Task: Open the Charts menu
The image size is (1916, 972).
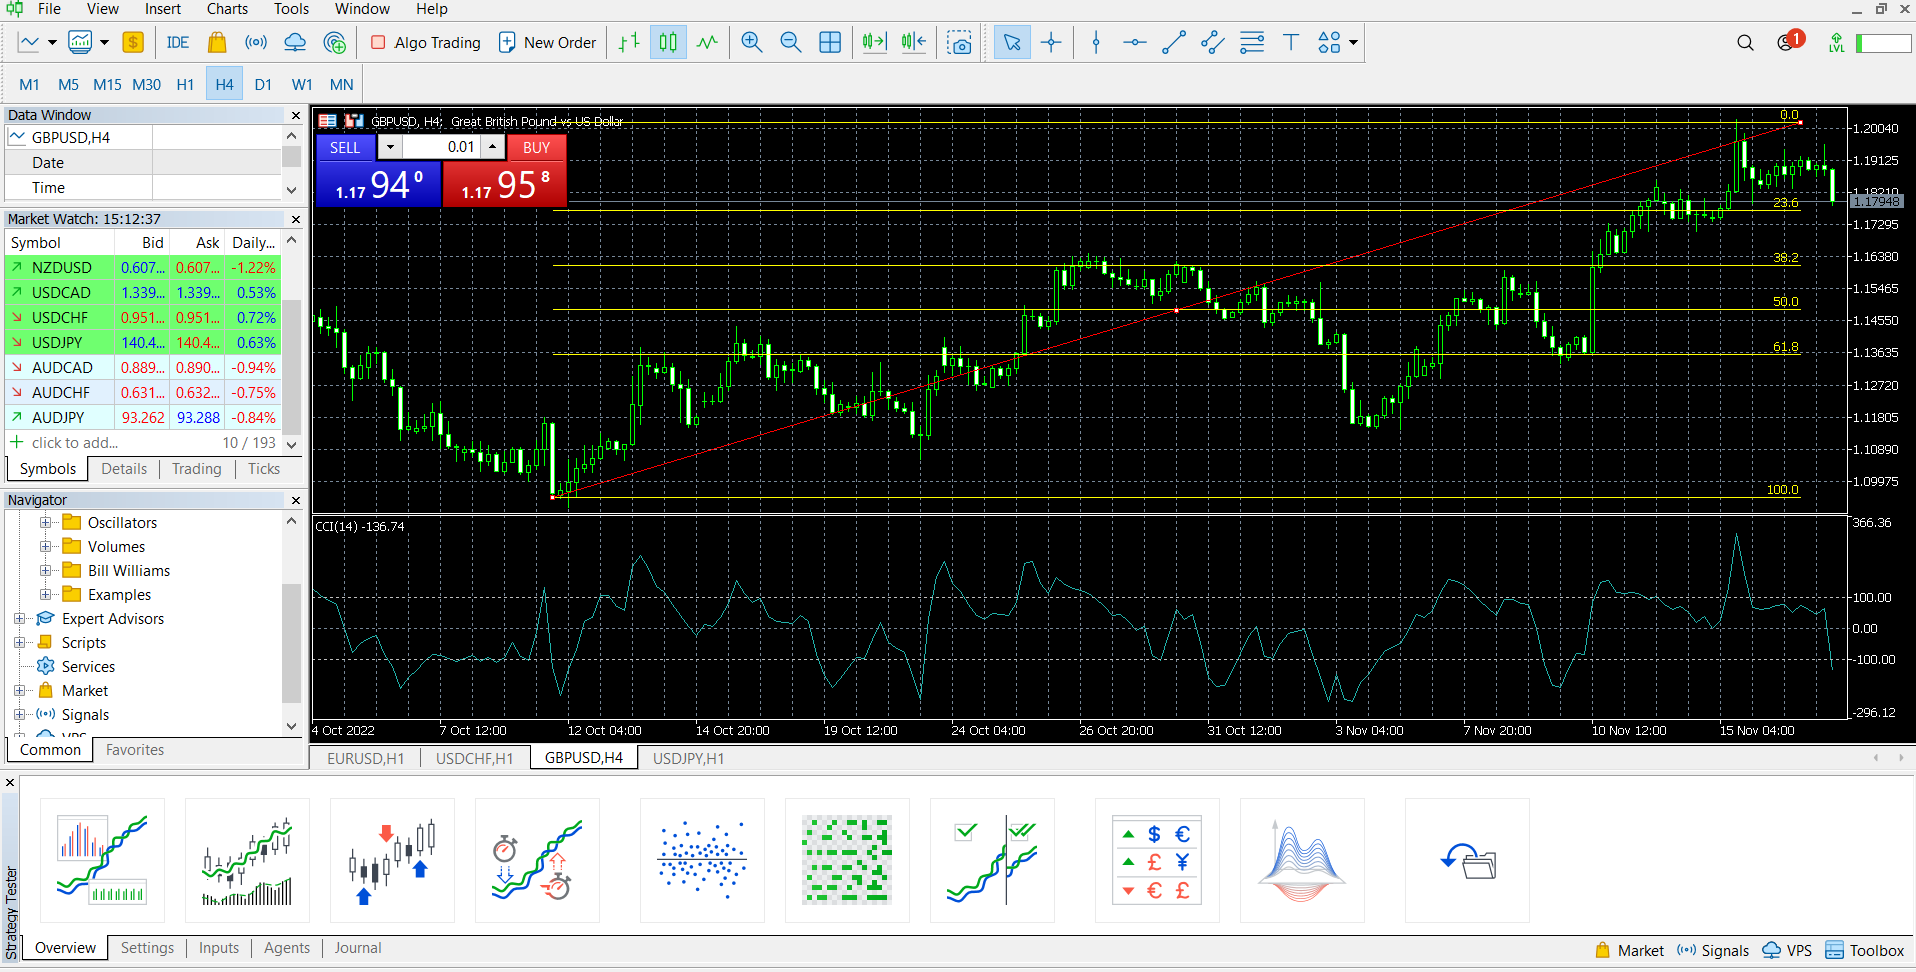Action: [x=227, y=9]
